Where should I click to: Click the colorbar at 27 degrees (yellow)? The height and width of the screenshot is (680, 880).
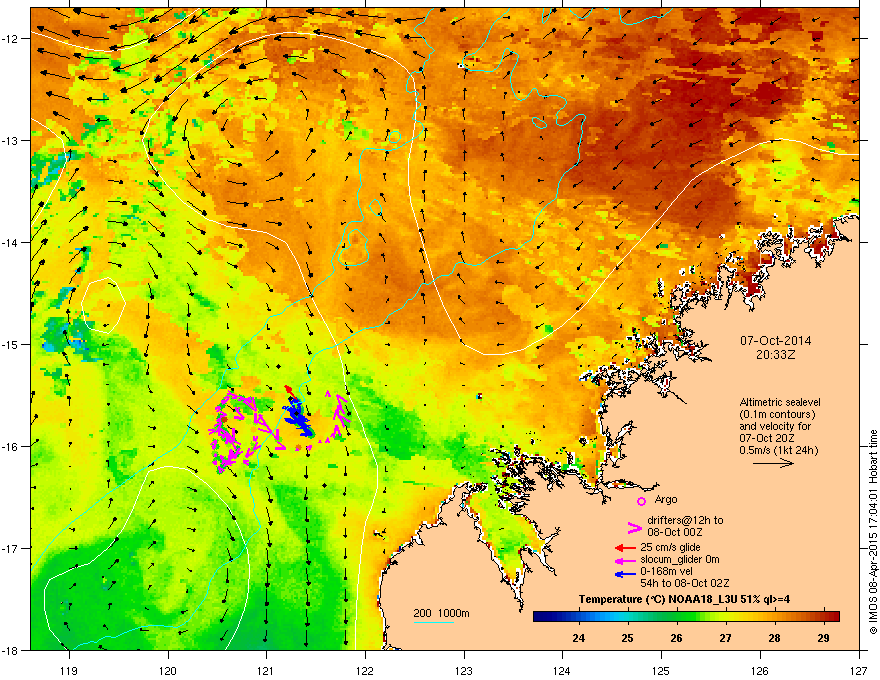[726, 617]
